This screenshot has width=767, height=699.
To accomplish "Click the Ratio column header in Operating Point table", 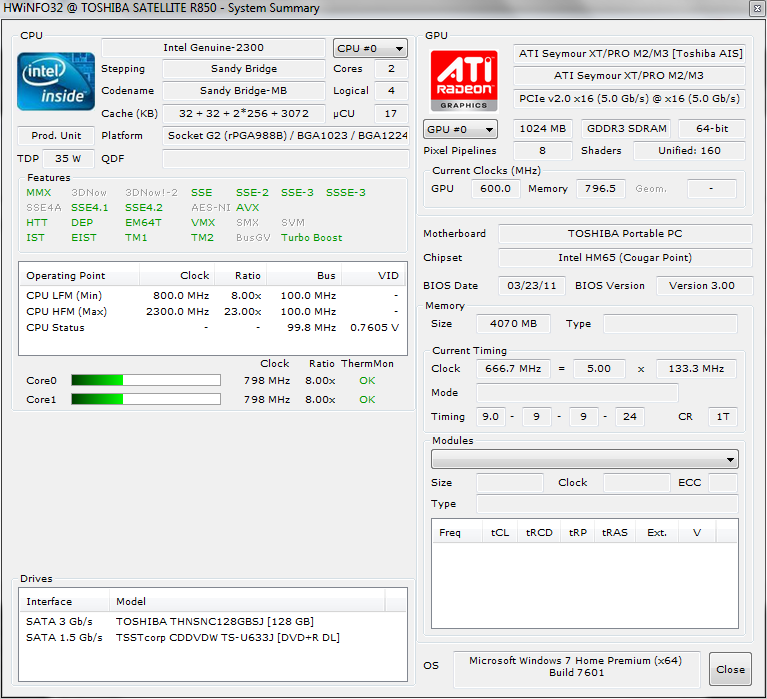I will click(x=241, y=275).
